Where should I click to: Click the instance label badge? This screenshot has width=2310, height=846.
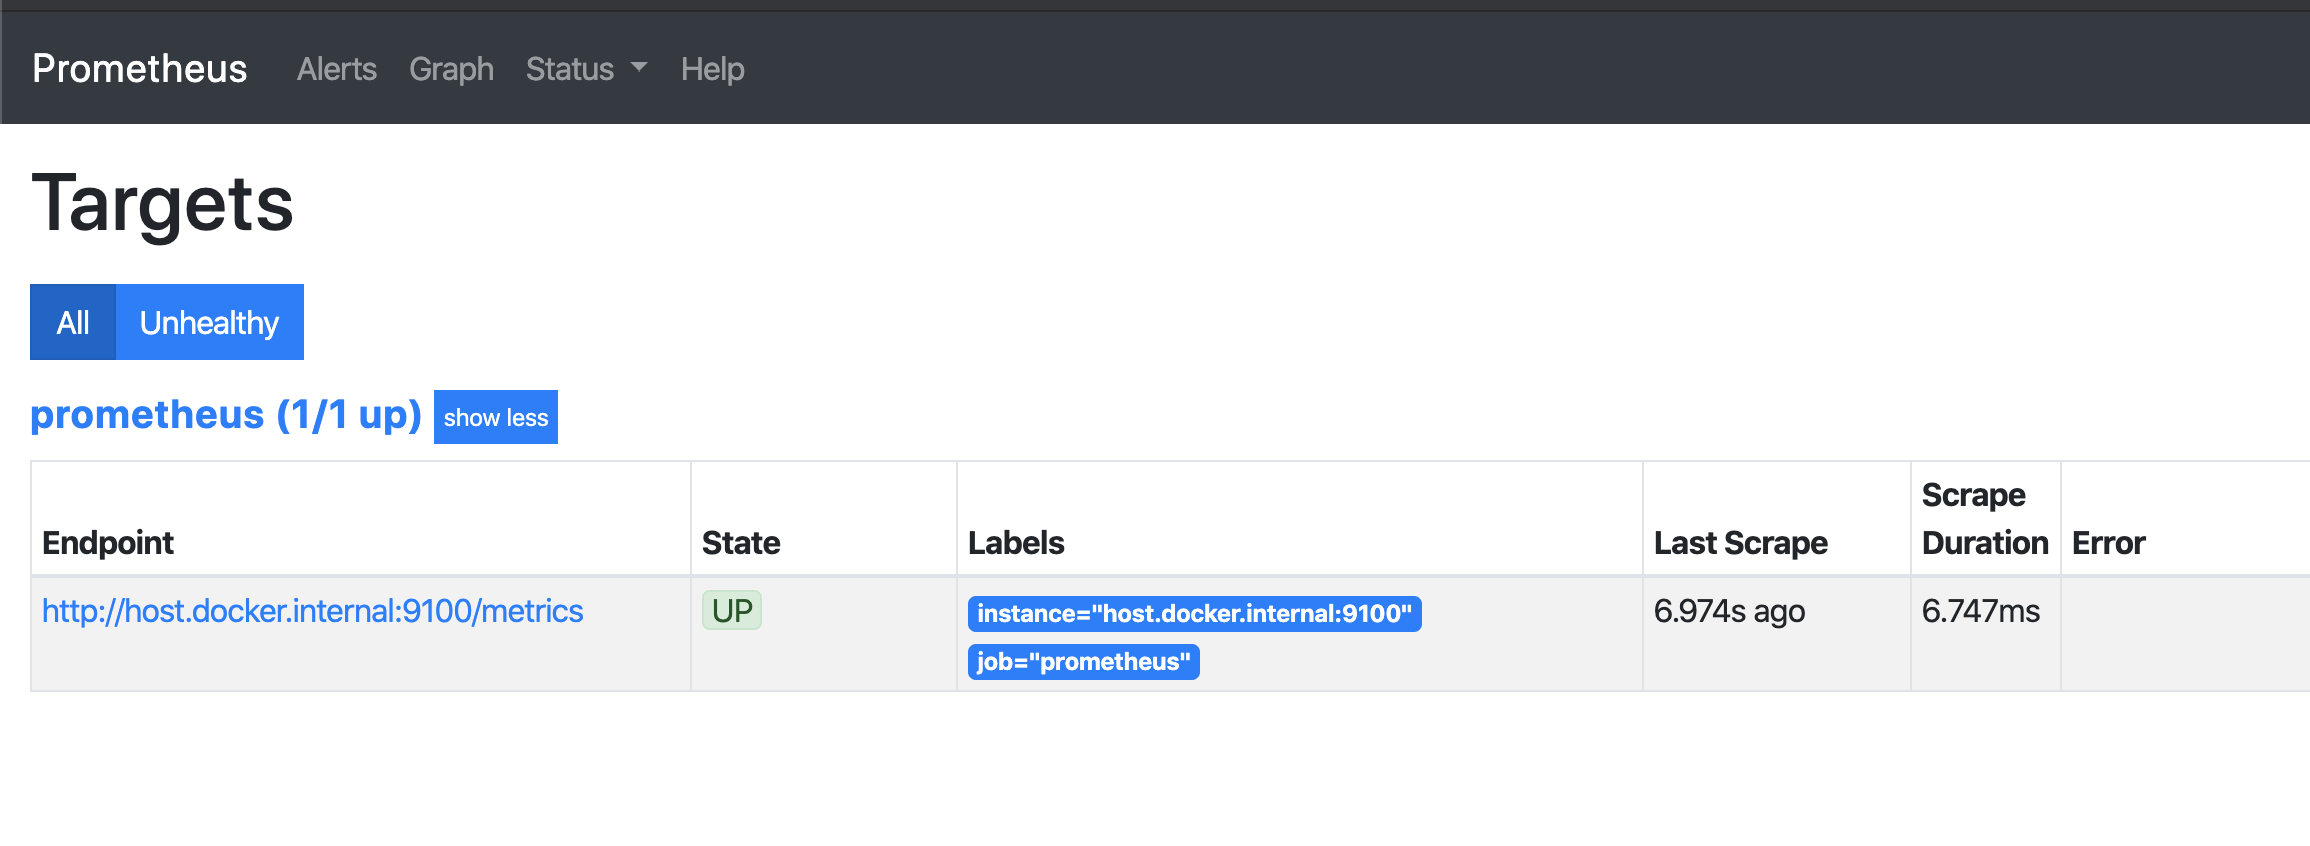[x=1194, y=613]
